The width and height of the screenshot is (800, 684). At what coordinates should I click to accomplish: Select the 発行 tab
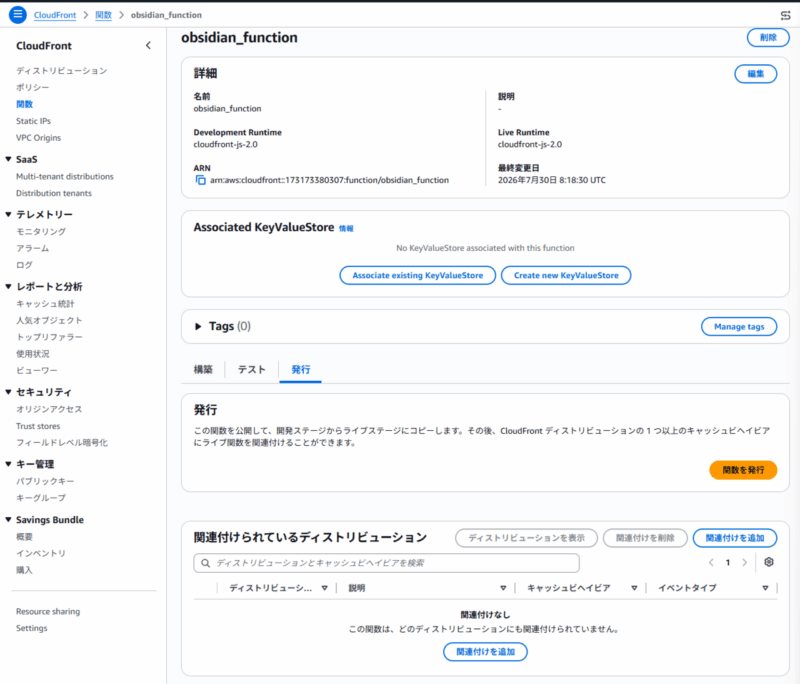tap(301, 369)
